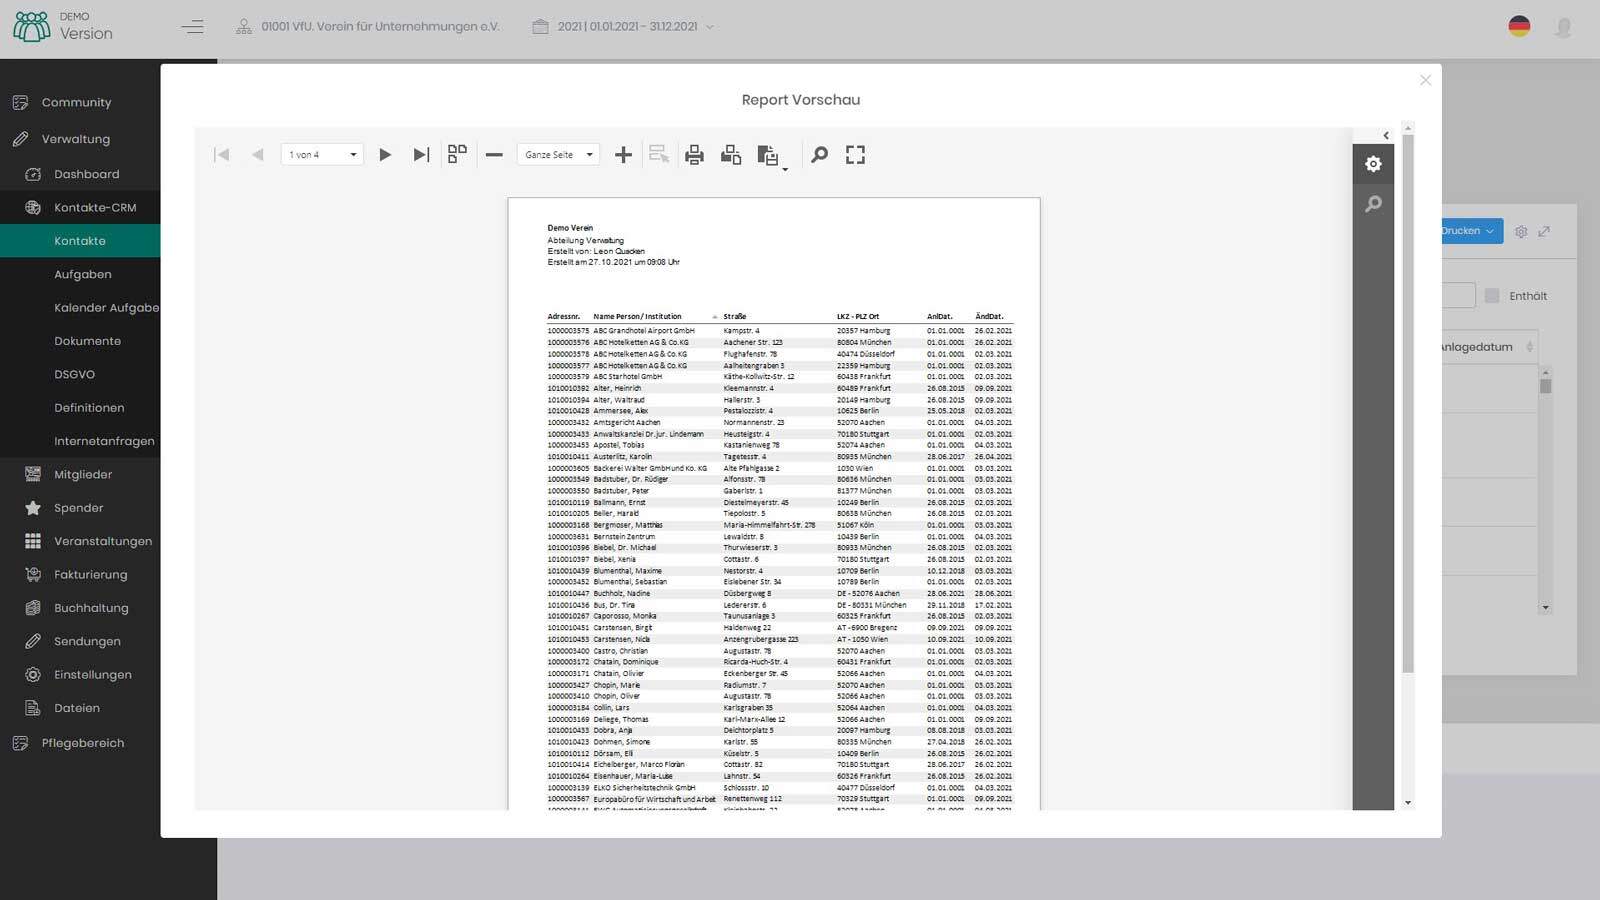This screenshot has width=1600, height=900.
Task: Click report row 'ABC Grandhotel Airport GmbH'
Action: pyautogui.click(x=779, y=331)
